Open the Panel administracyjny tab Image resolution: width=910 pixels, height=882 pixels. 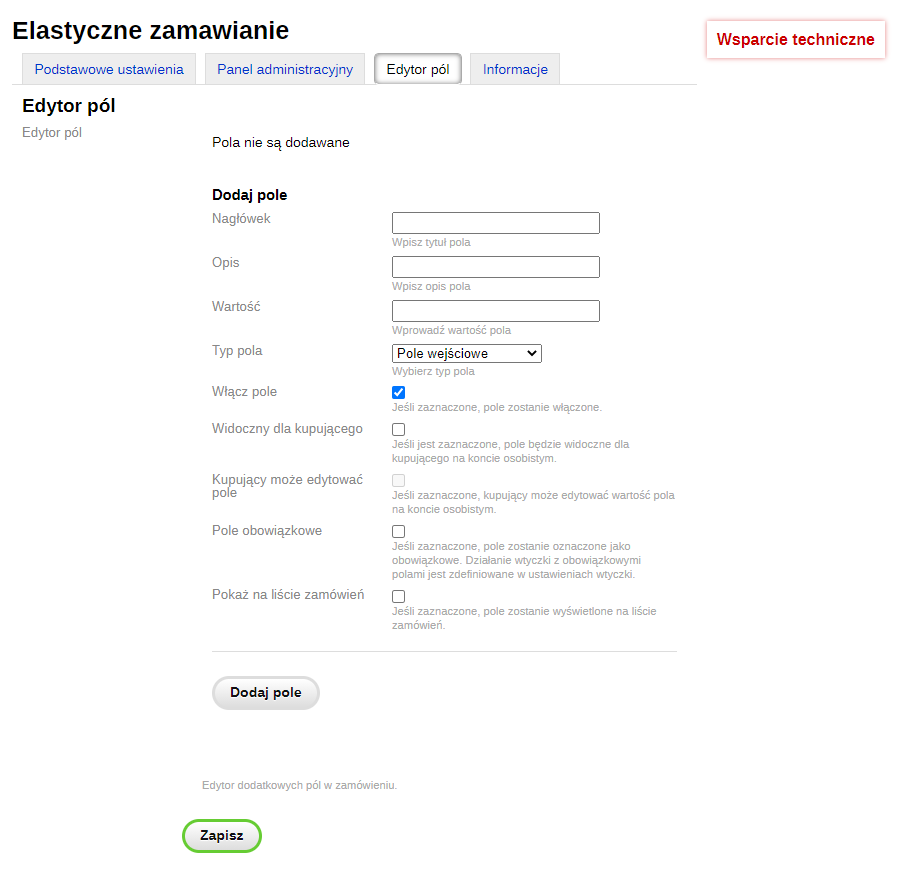point(284,68)
